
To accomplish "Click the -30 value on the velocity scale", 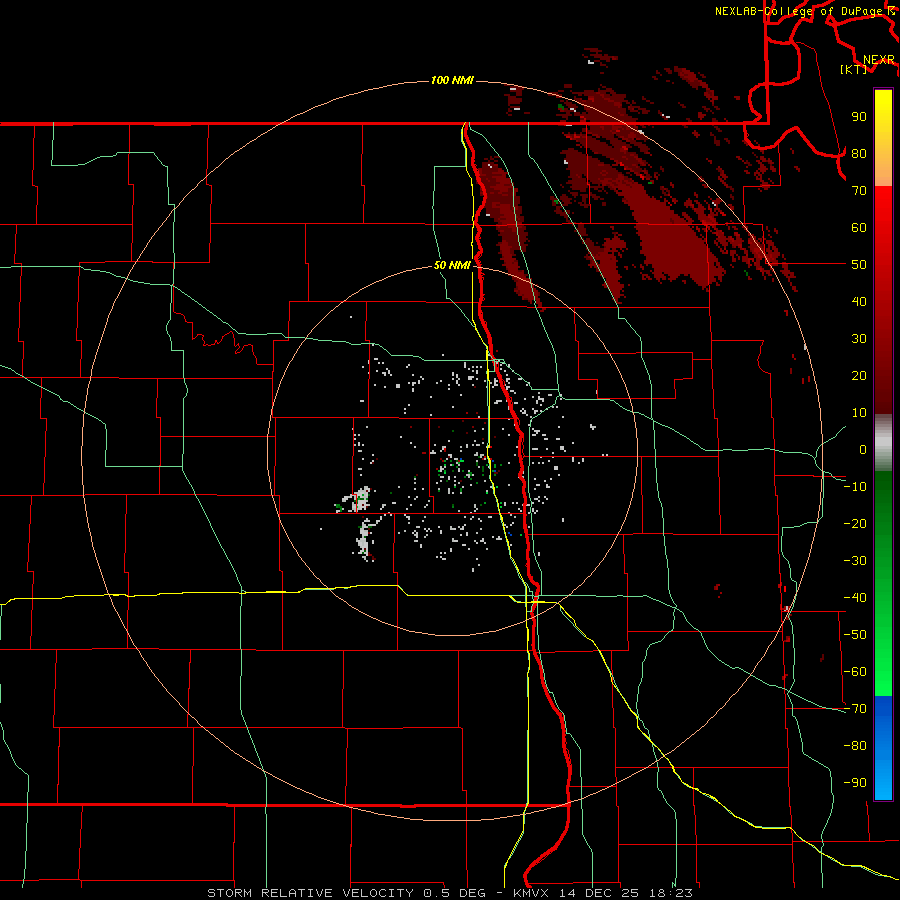I will pos(855,561).
